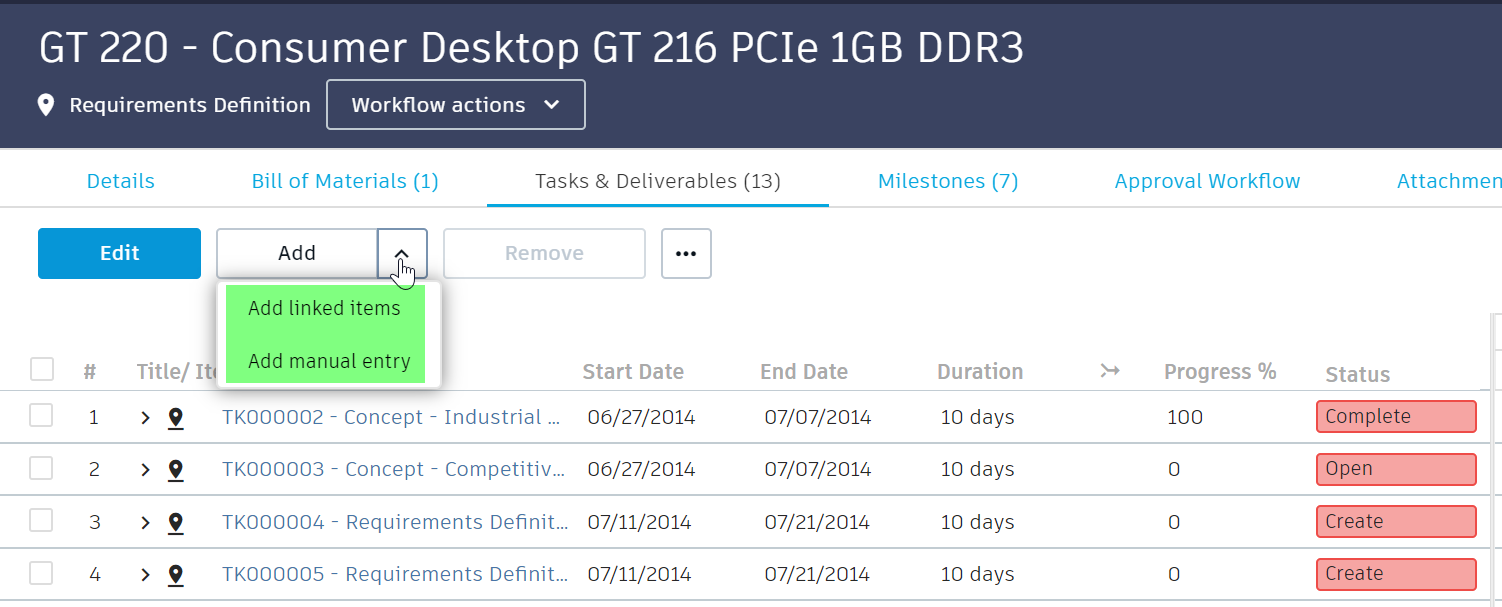Screen dimensions: 1502x607
Task: Switch to the Milestones (7) tab
Action: (x=947, y=181)
